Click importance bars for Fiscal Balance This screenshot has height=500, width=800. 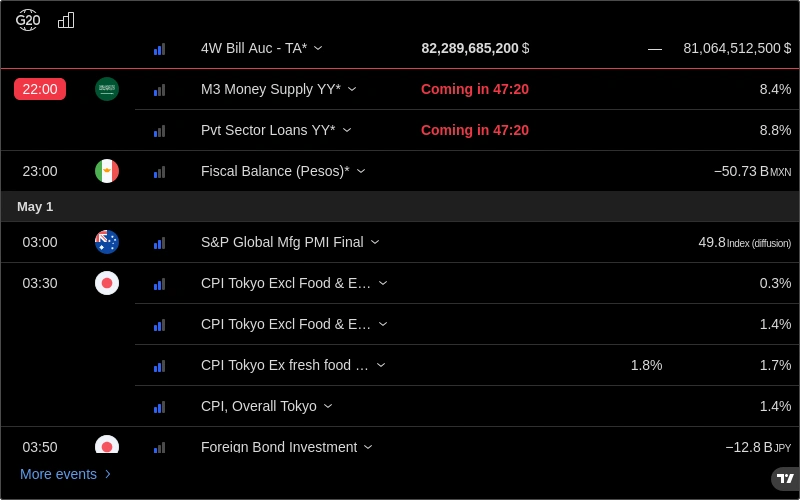pyautogui.click(x=159, y=172)
